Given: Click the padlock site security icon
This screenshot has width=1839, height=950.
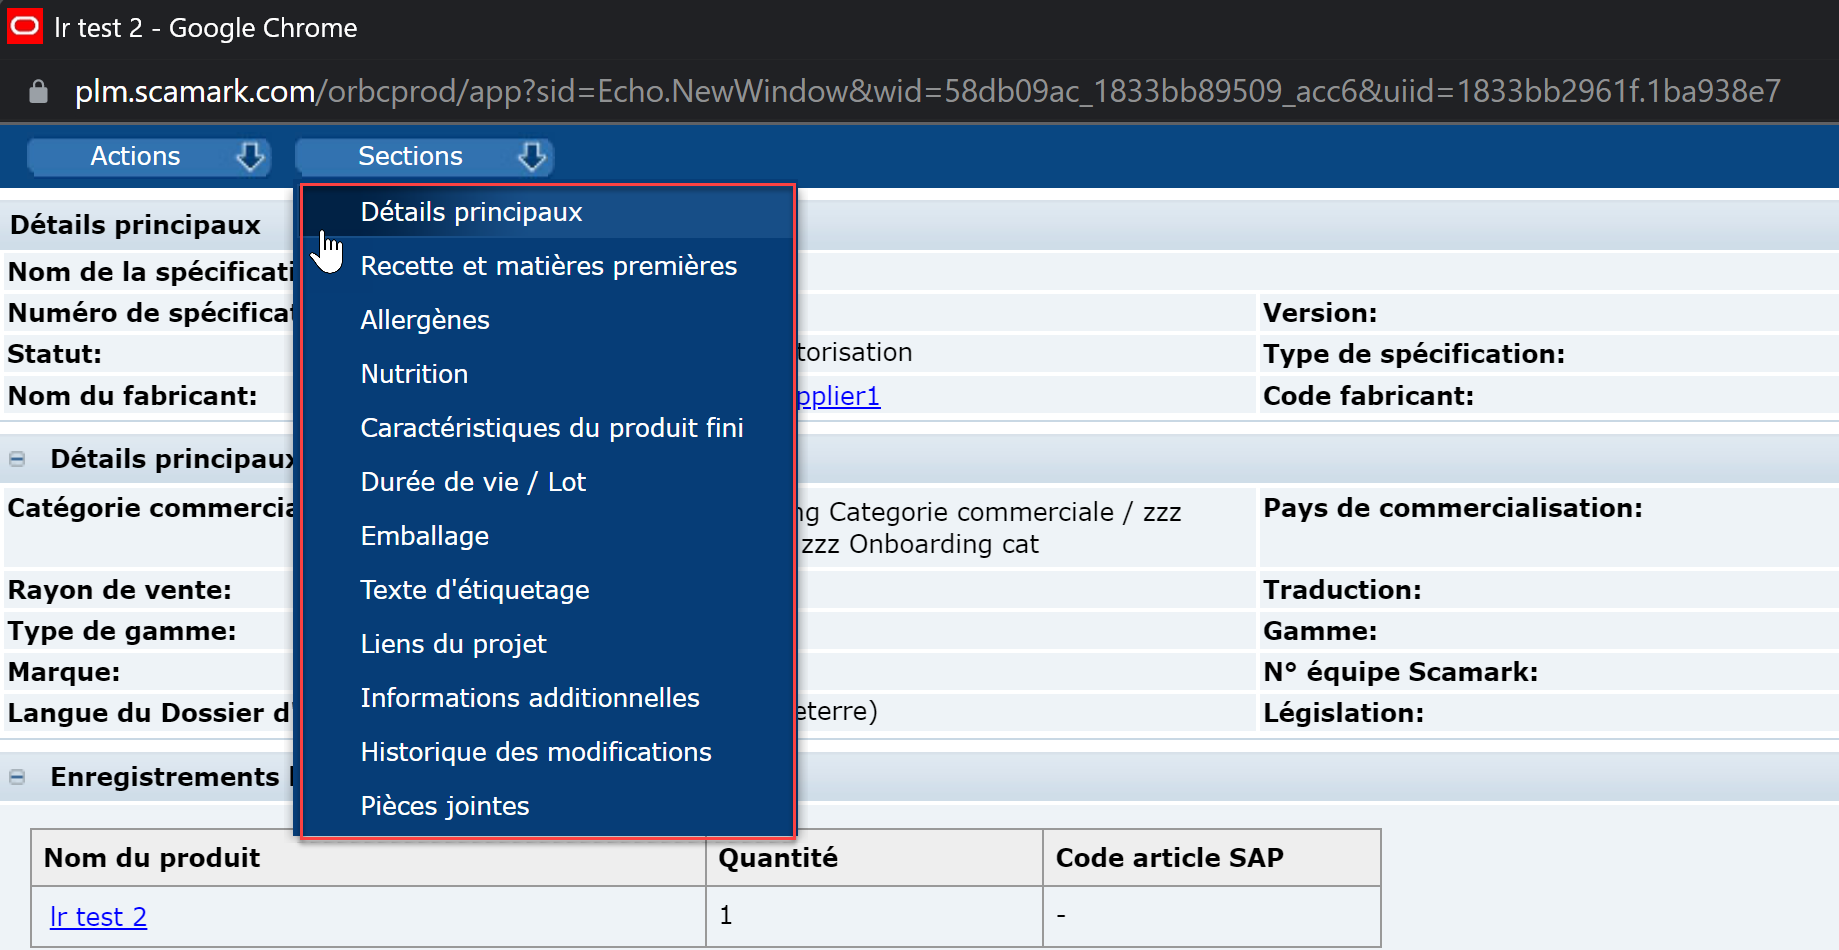Looking at the screenshot, I should point(38,92).
